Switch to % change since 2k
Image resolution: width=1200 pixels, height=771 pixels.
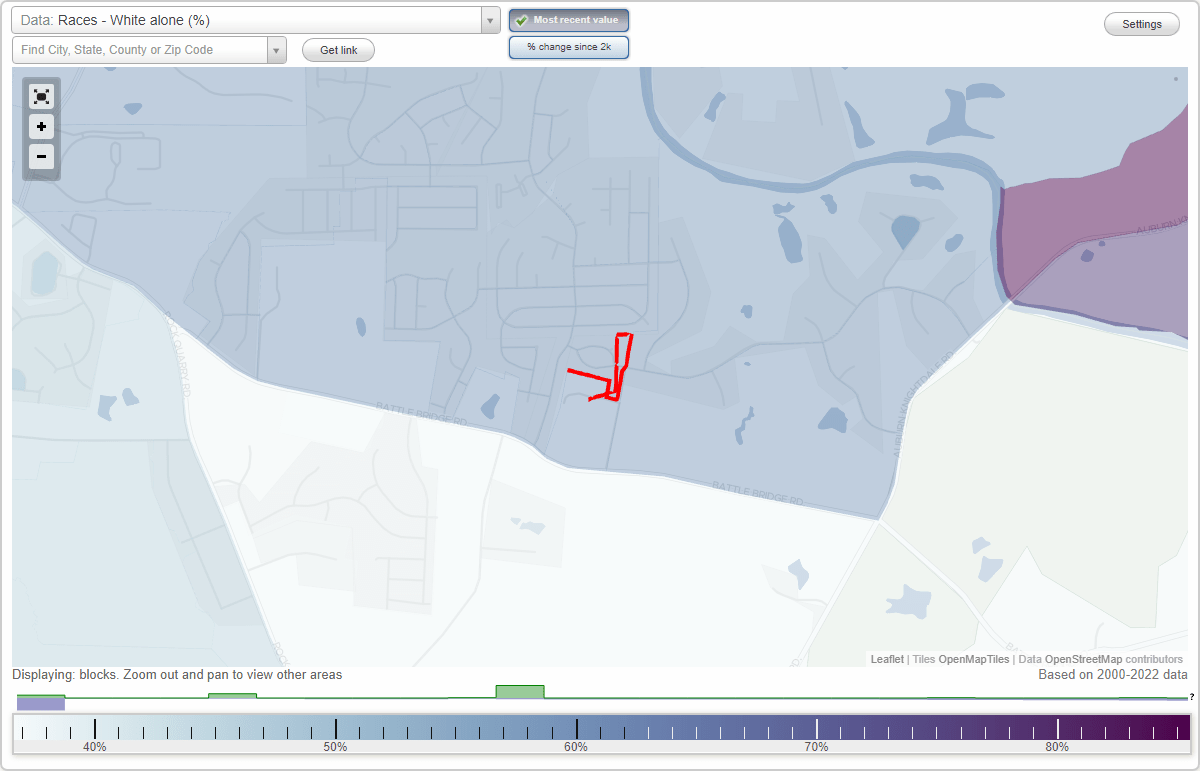pos(569,47)
